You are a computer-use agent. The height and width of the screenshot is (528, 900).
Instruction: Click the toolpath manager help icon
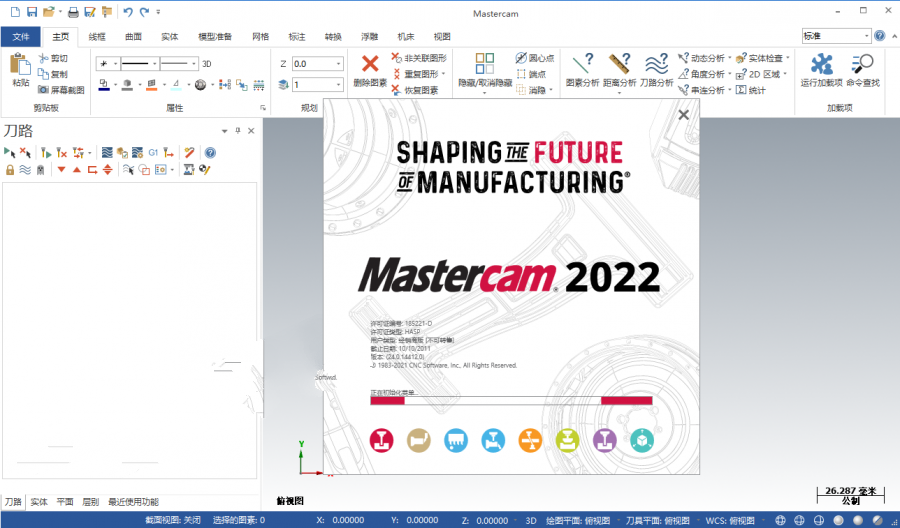coord(211,153)
